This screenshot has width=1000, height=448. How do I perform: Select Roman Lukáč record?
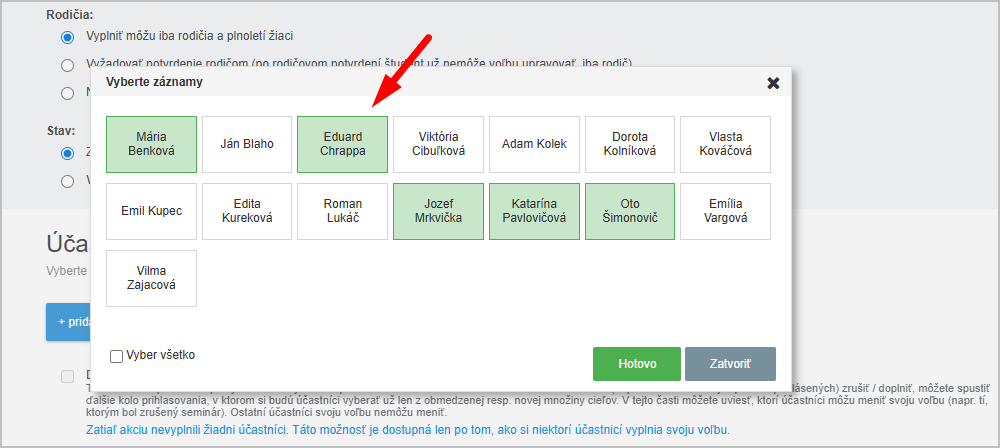coord(342,211)
